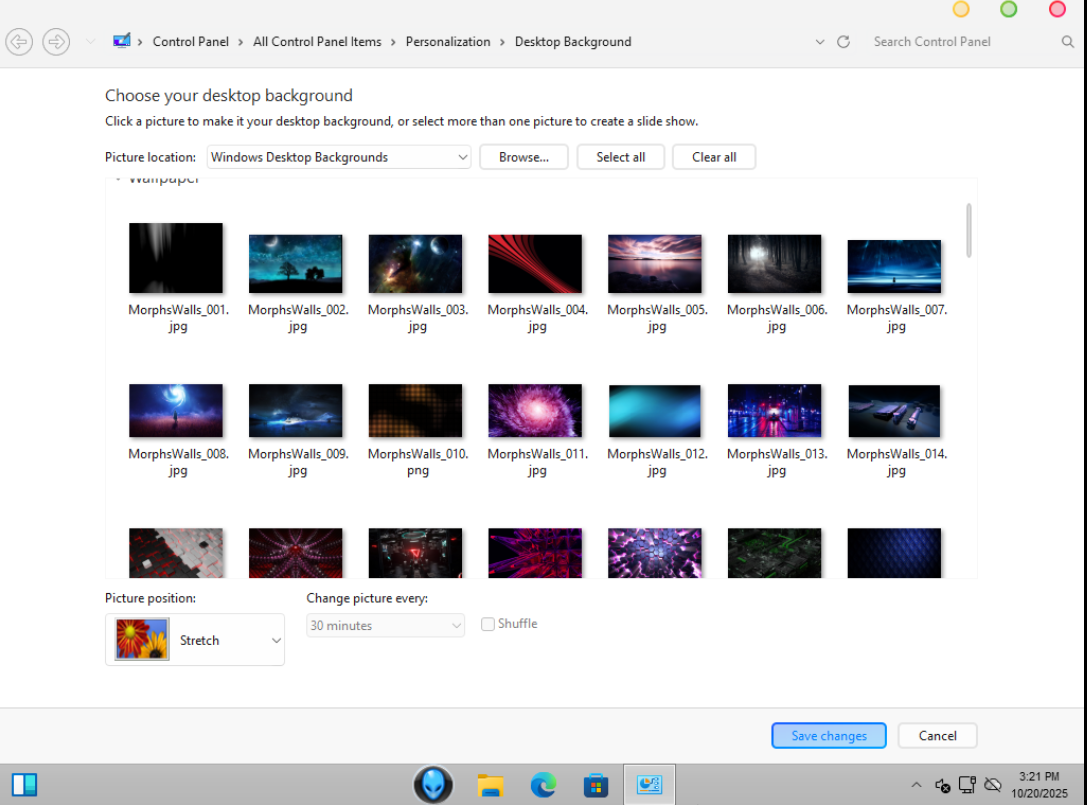Click the Search Control Panel field
The width and height of the screenshot is (1087, 805).
pos(960,42)
